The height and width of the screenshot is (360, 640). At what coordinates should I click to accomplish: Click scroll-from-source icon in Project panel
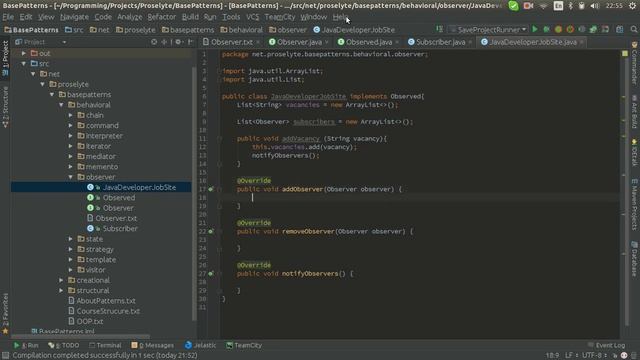154,42
